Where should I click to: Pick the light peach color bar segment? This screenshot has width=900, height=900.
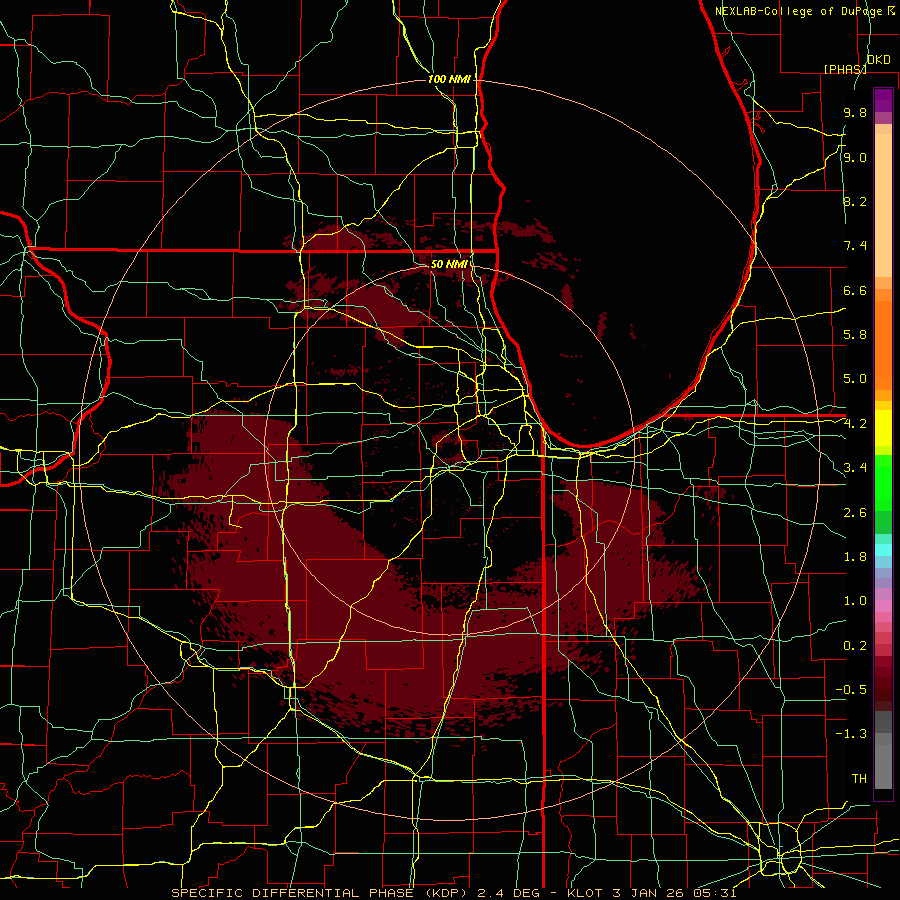point(883,205)
